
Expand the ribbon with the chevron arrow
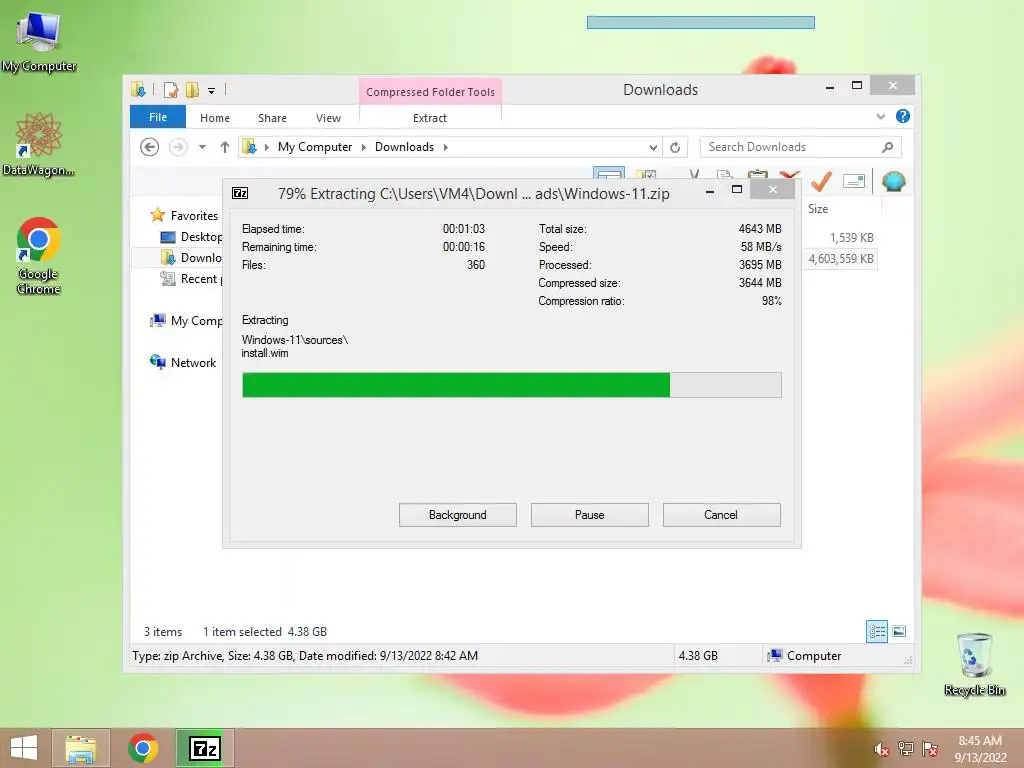click(x=880, y=116)
